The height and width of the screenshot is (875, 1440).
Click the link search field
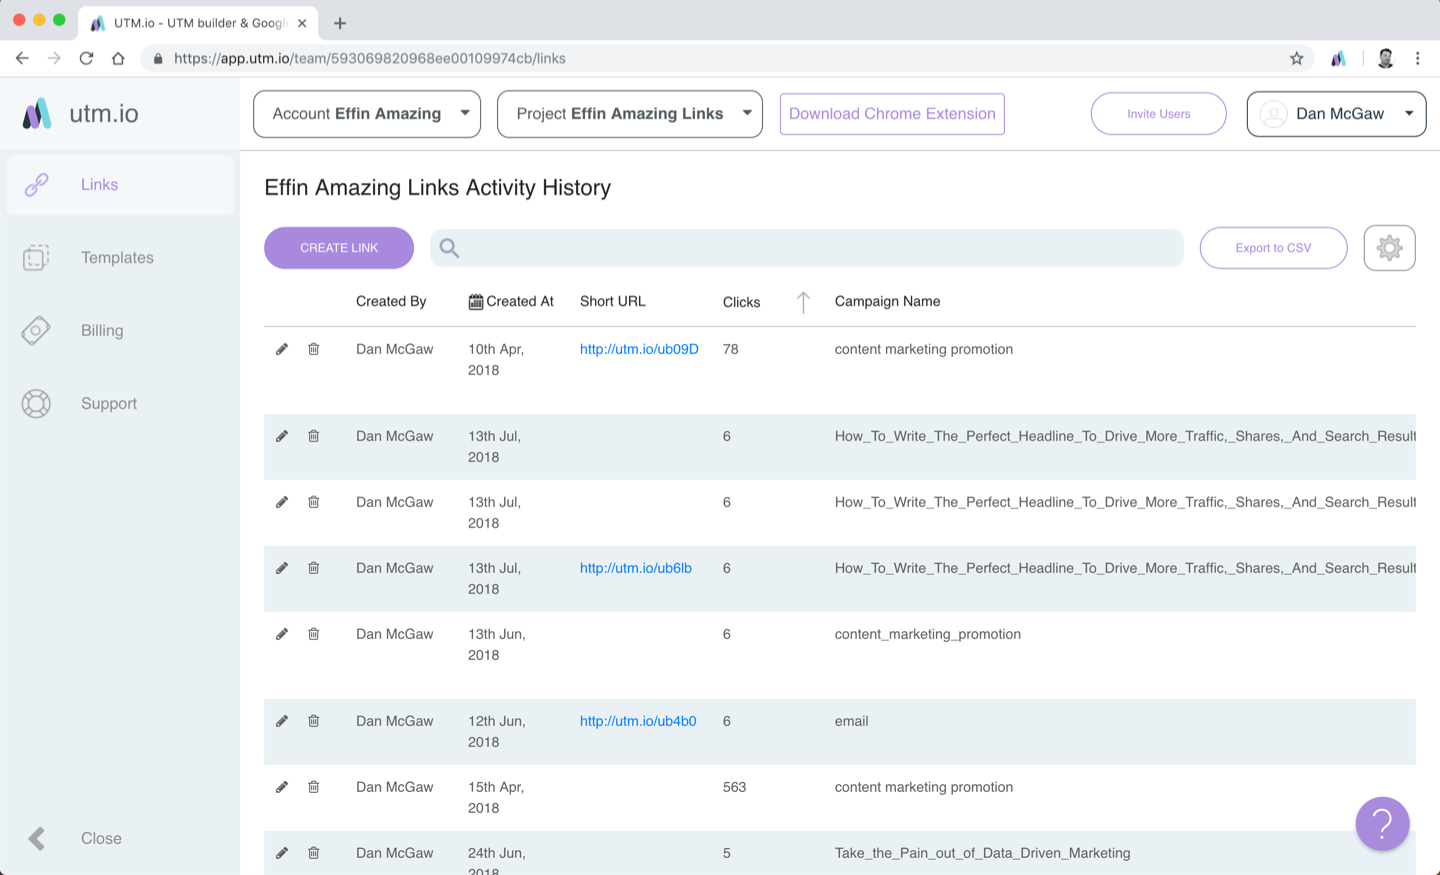click(807, 248)
